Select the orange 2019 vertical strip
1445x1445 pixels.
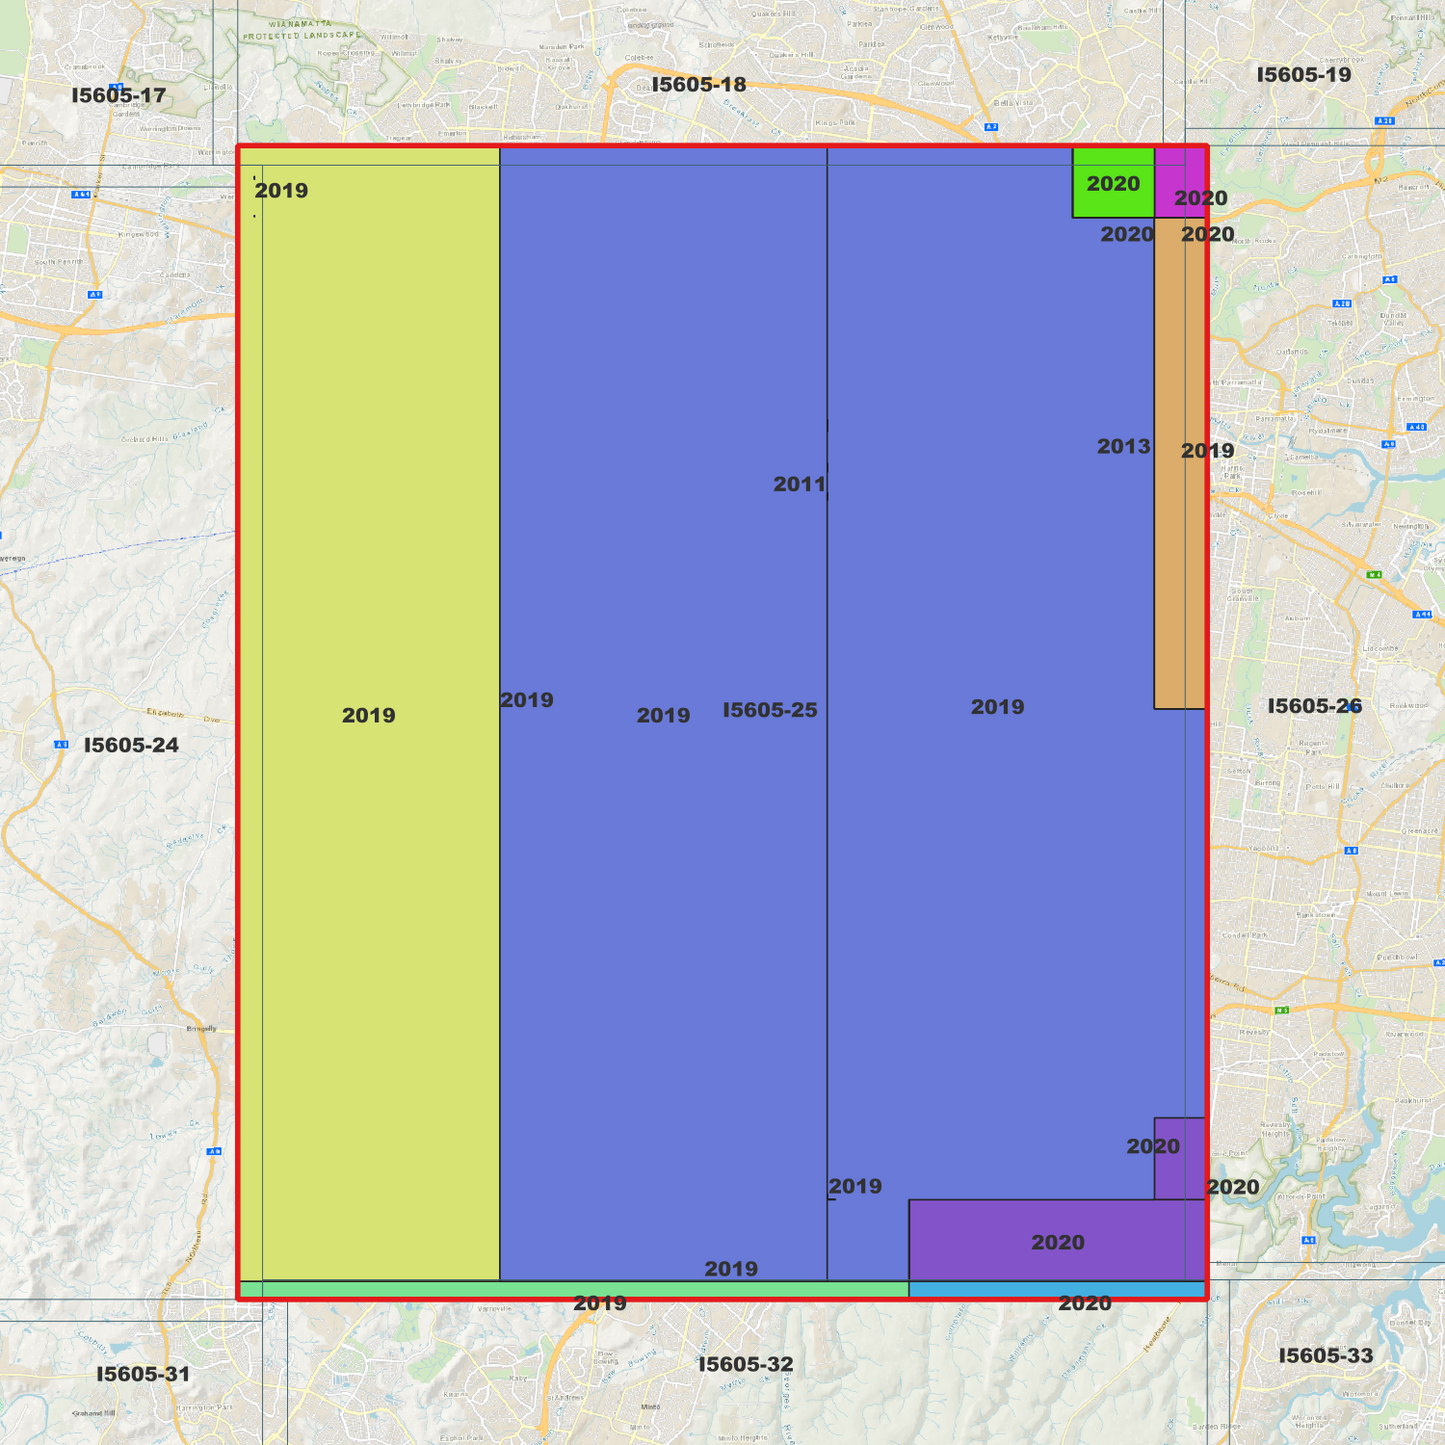1179,463
